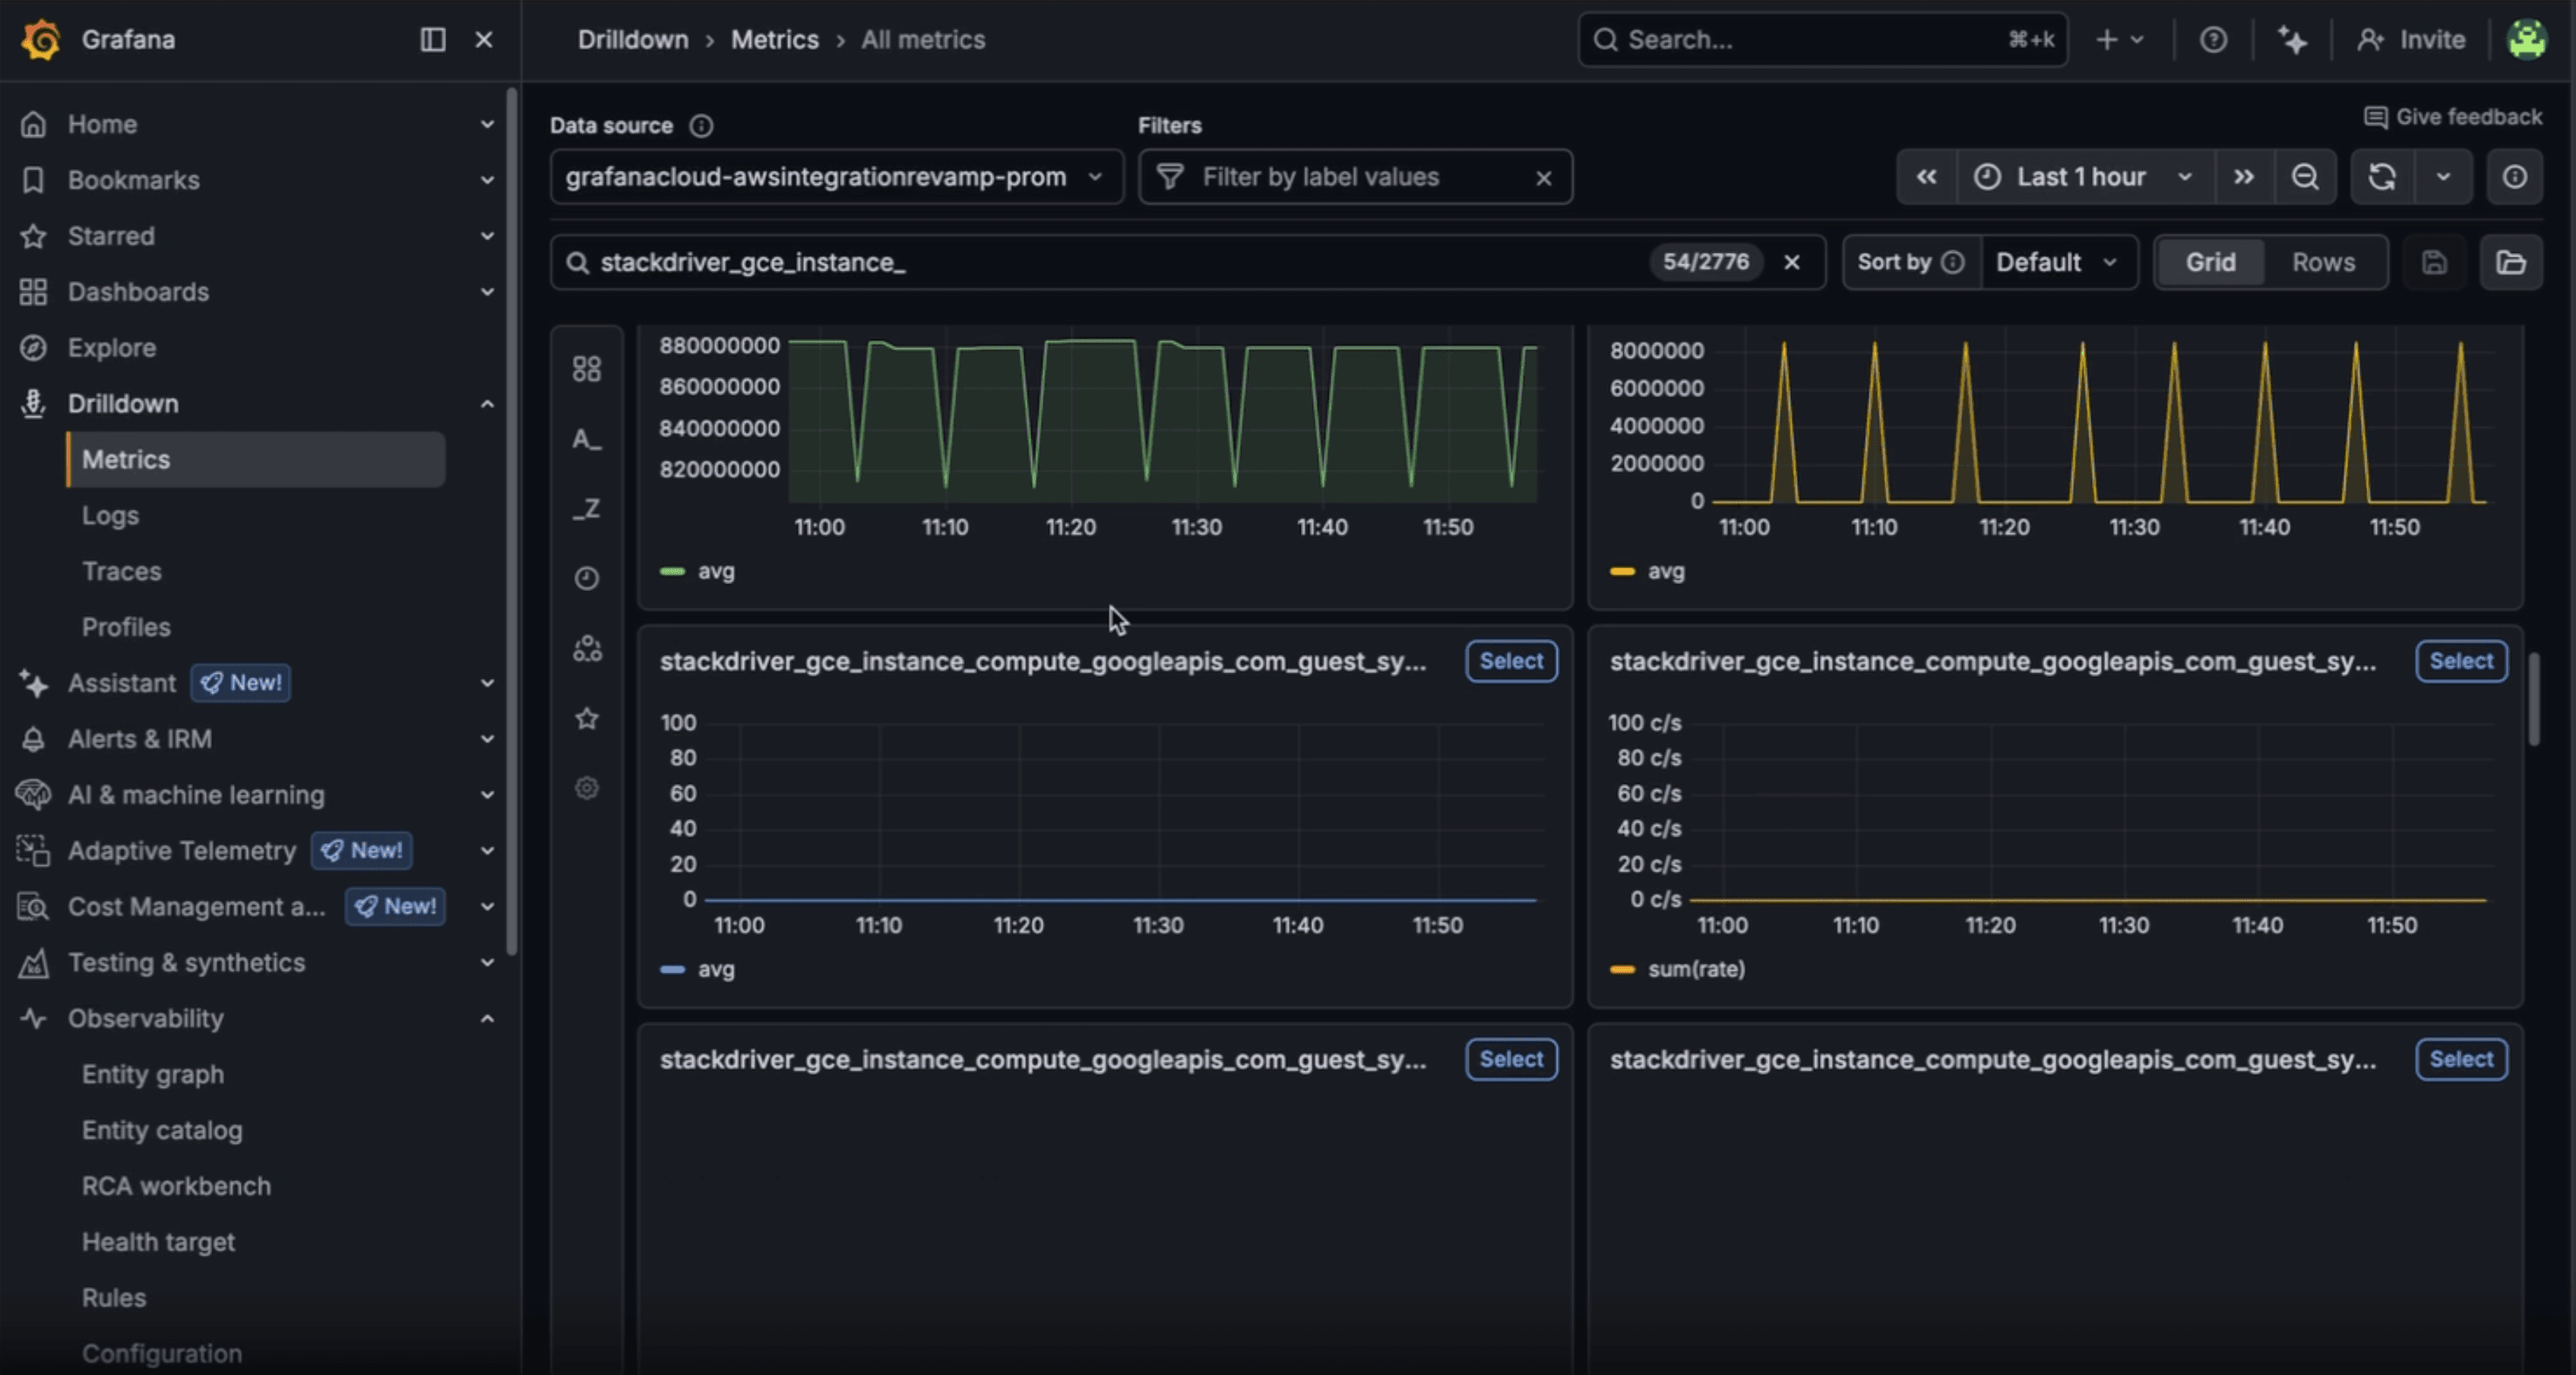The width and height of the screenshot is (2576, 1375).
Task: Click the group-by-labels icon in rail
Action: click(587, 648)
